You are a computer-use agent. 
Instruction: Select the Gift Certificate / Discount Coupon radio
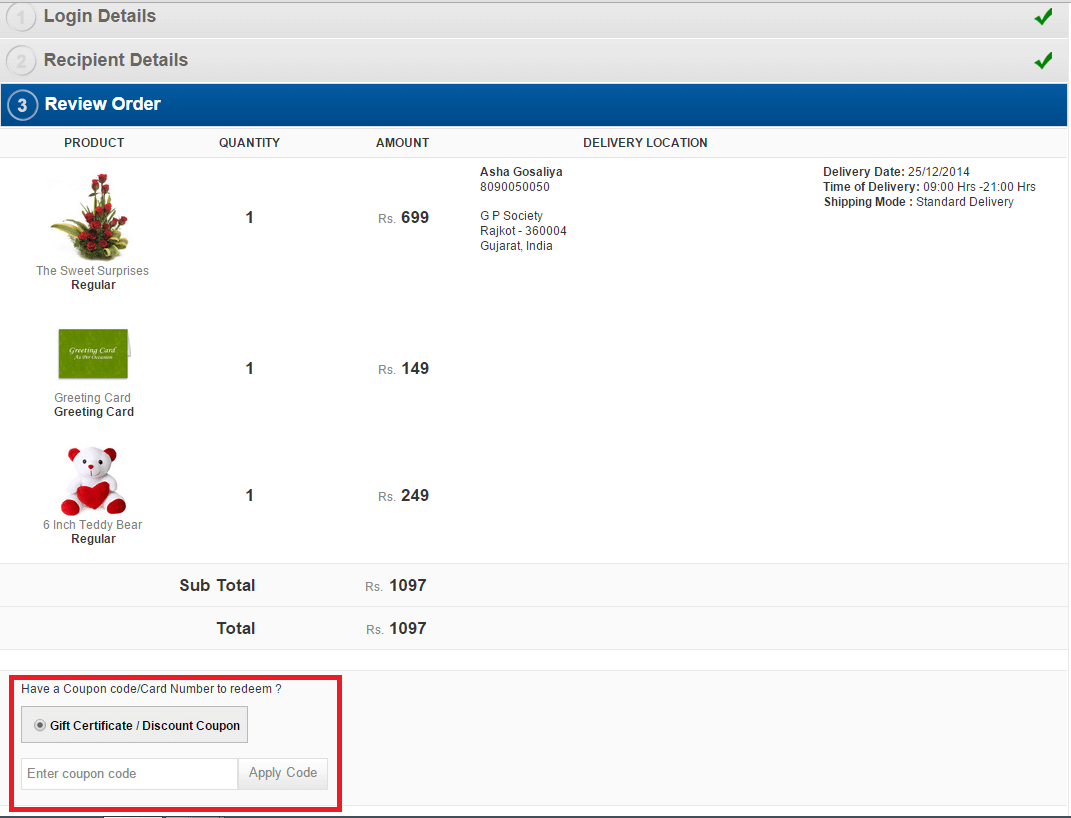38,724
